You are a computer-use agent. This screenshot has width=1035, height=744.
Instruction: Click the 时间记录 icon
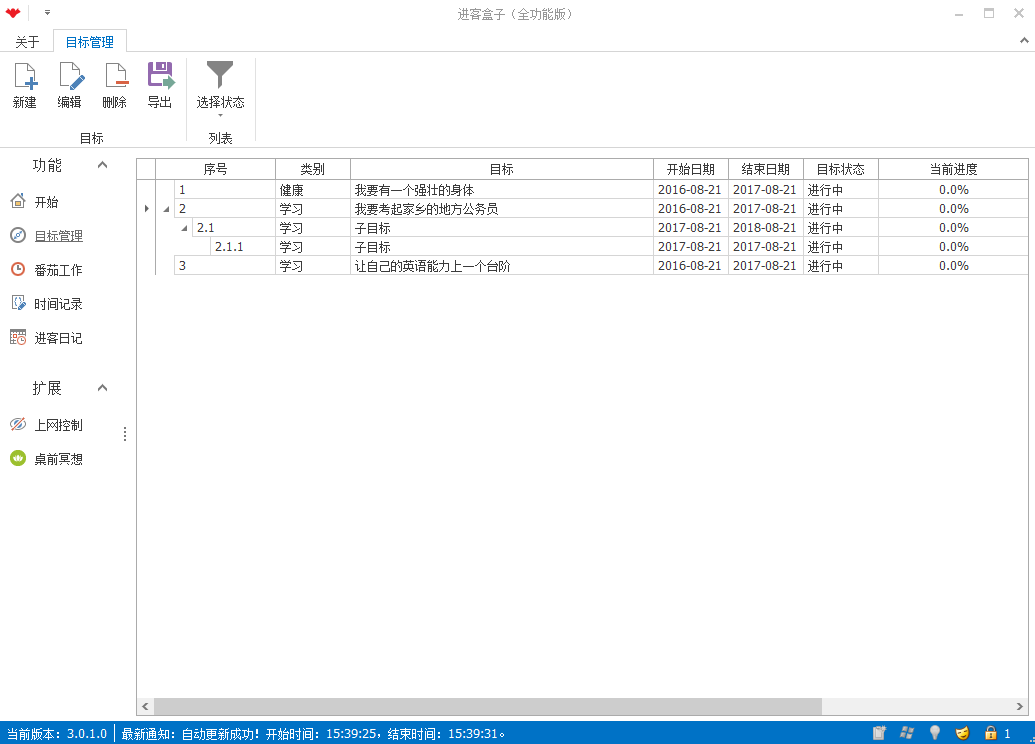pyautogui.click(x=18, y=304)
